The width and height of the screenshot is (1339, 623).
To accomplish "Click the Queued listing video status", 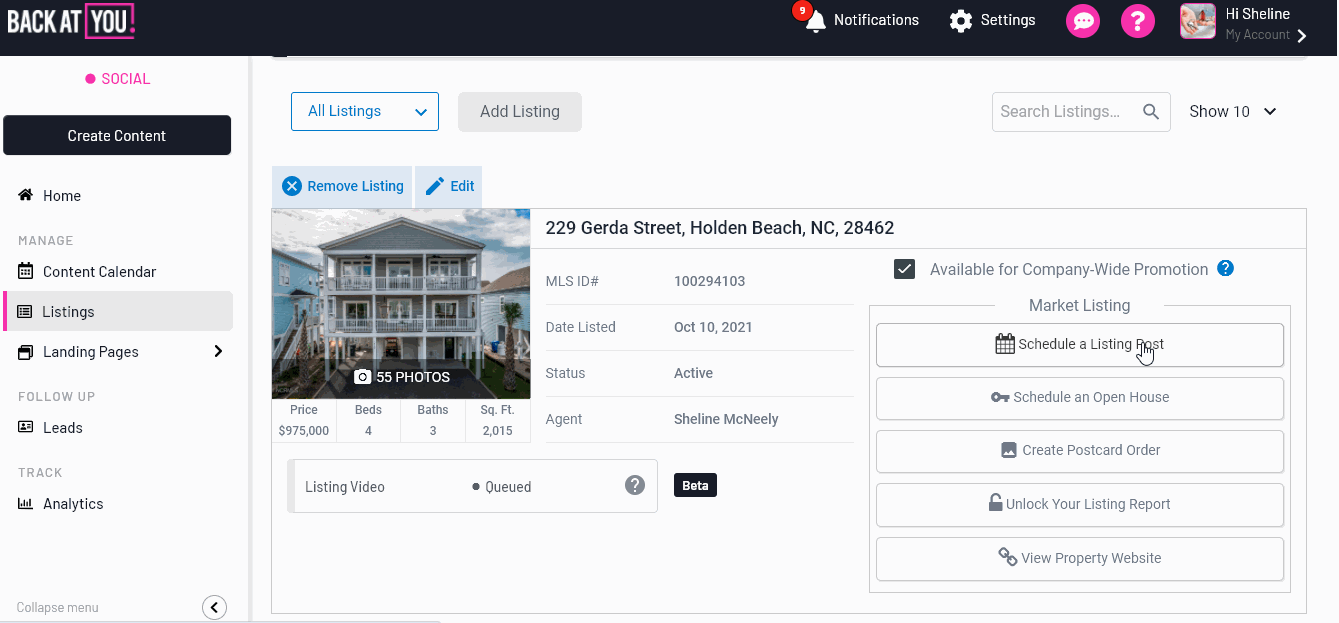I will pos(502,487).
